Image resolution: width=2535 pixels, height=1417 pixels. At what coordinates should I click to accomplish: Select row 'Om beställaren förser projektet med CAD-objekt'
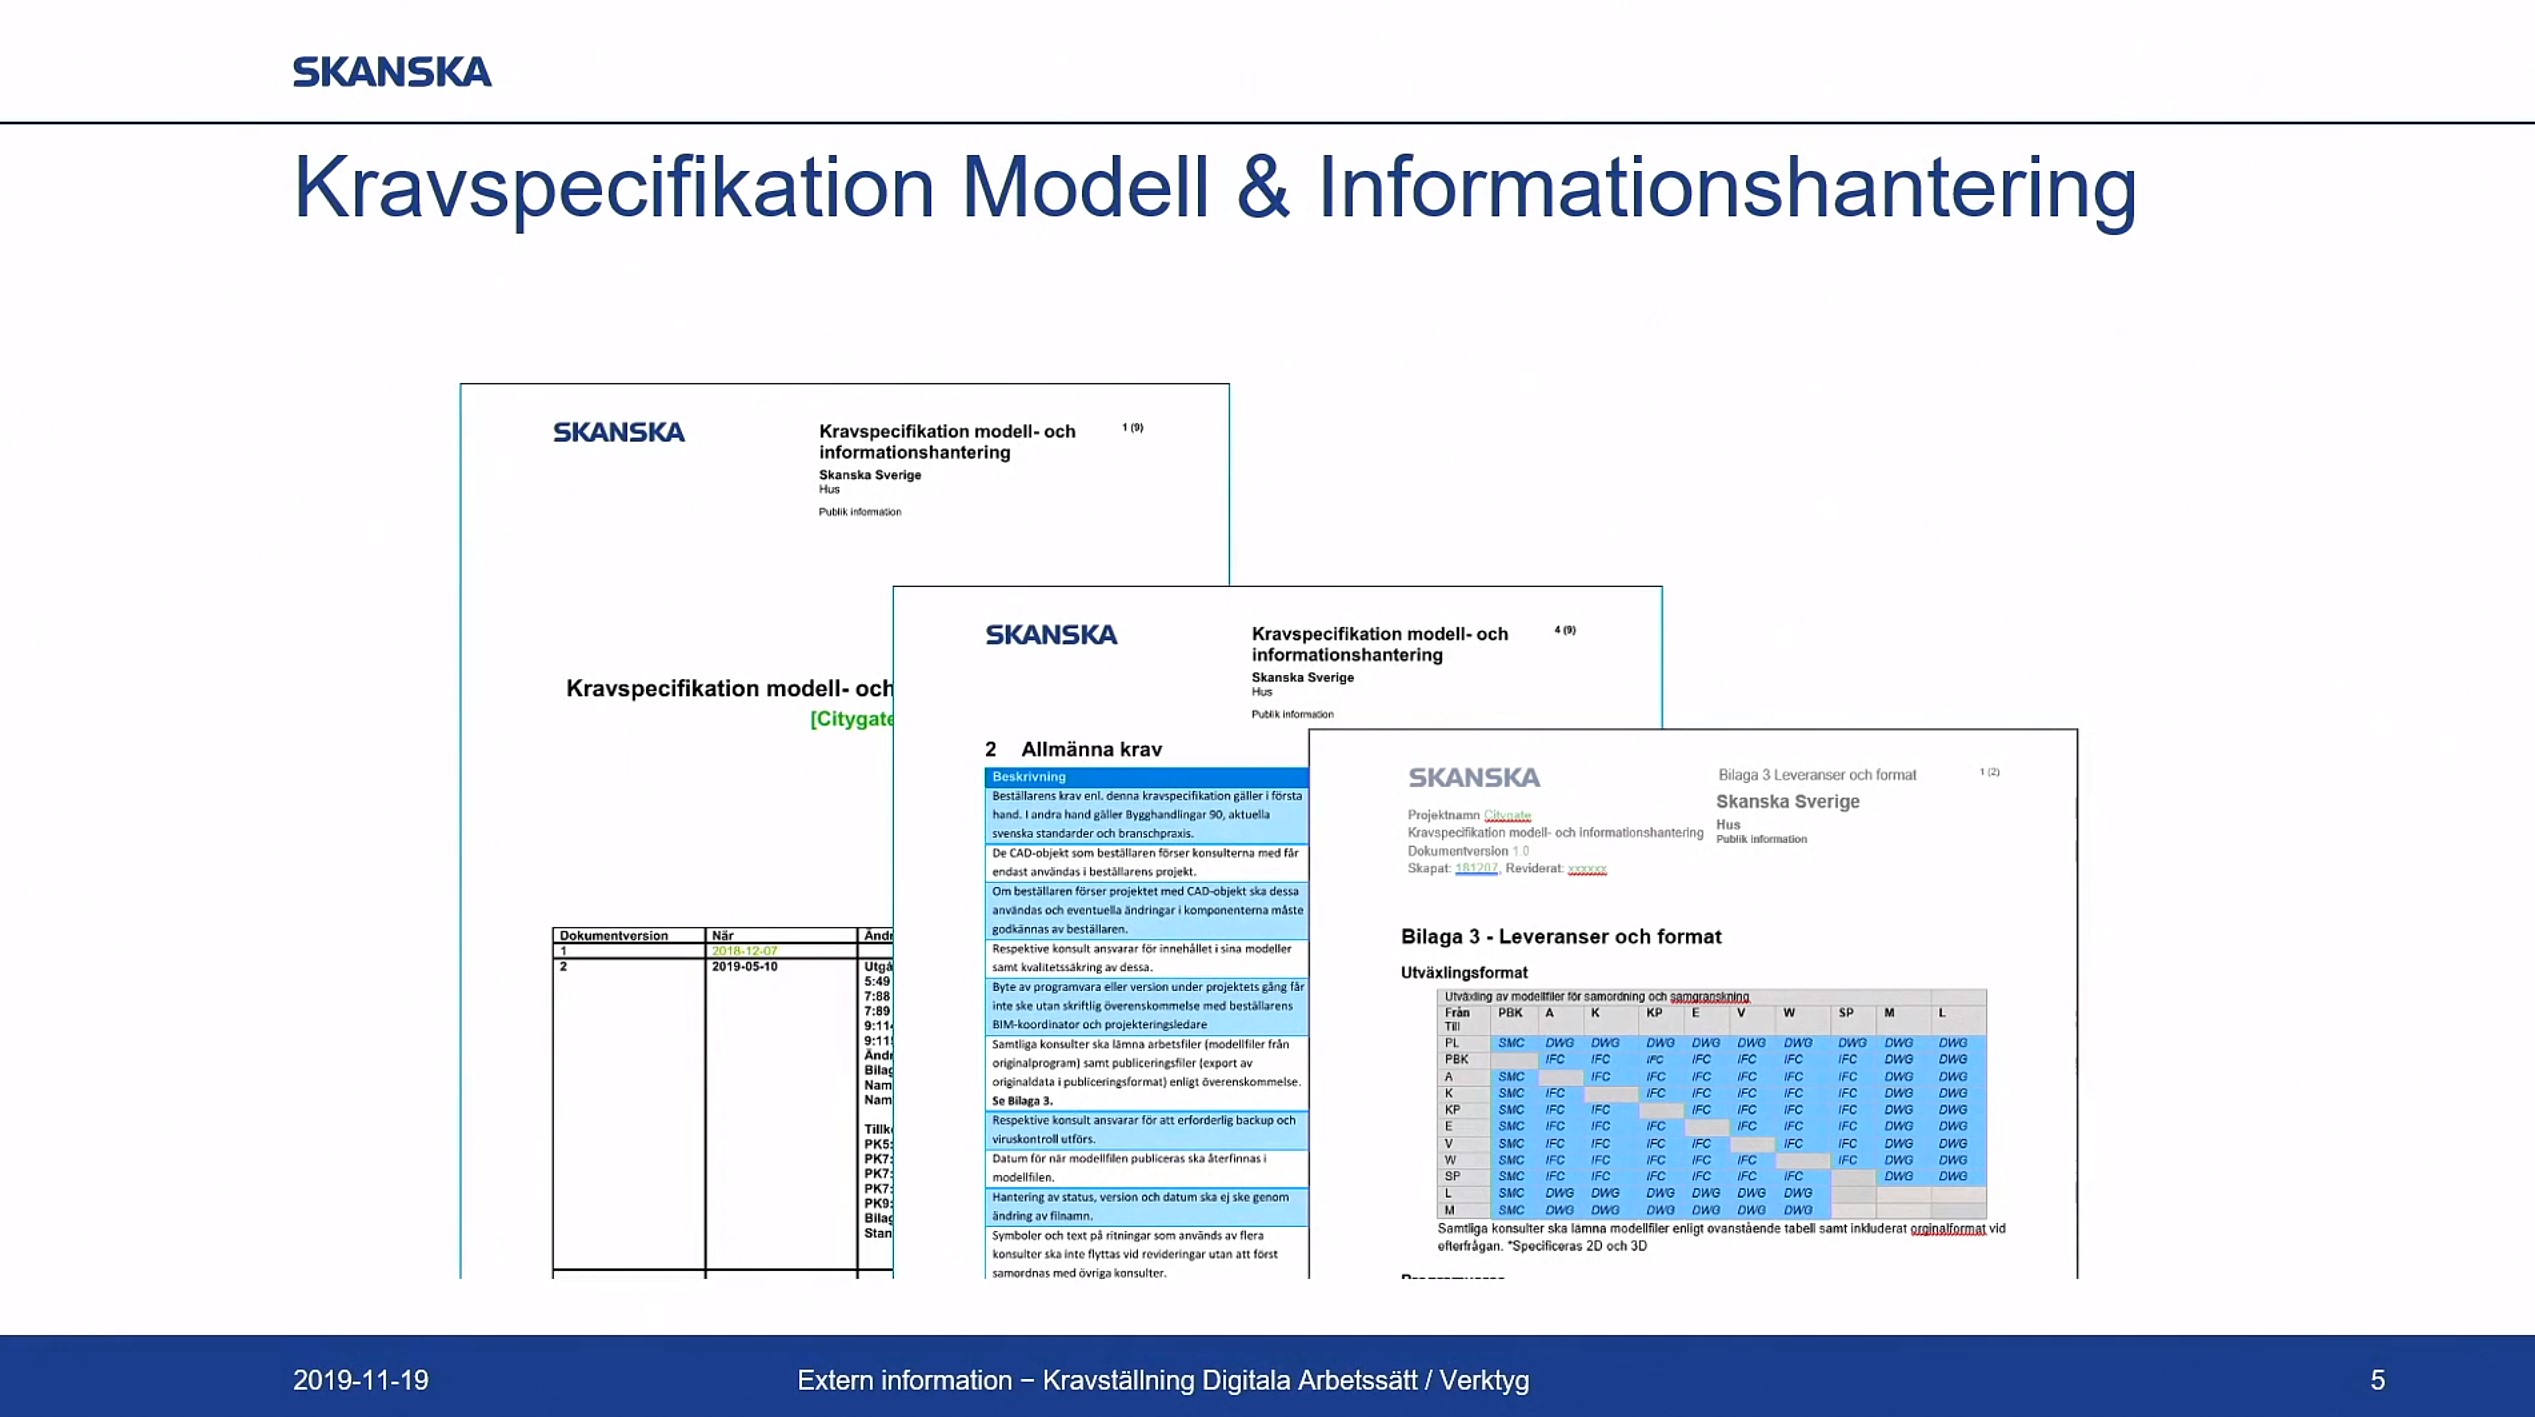coord(1146,910)
